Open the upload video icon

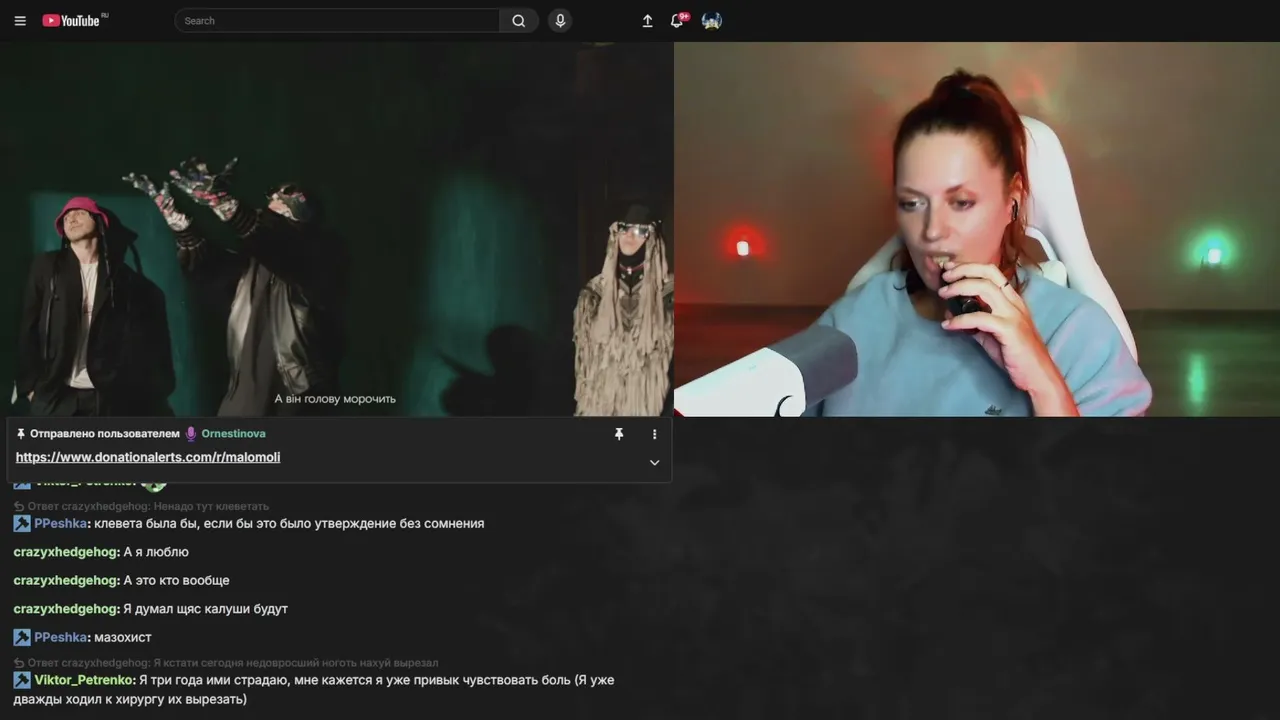(x=648, y=21)
